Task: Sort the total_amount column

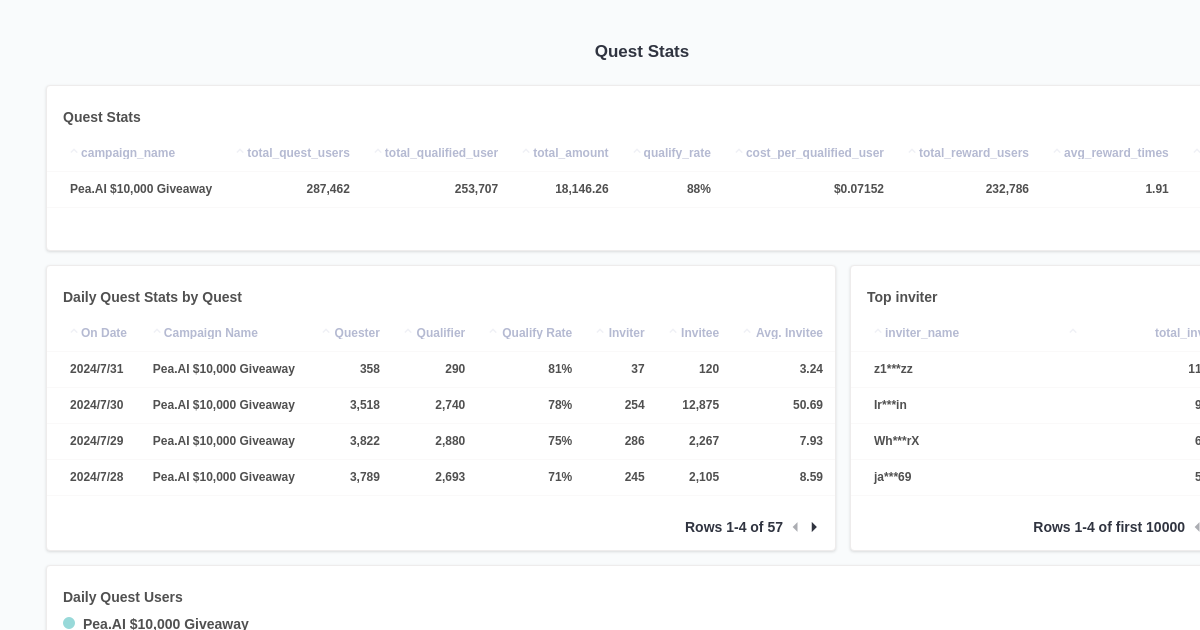Action: pos(570,153)
